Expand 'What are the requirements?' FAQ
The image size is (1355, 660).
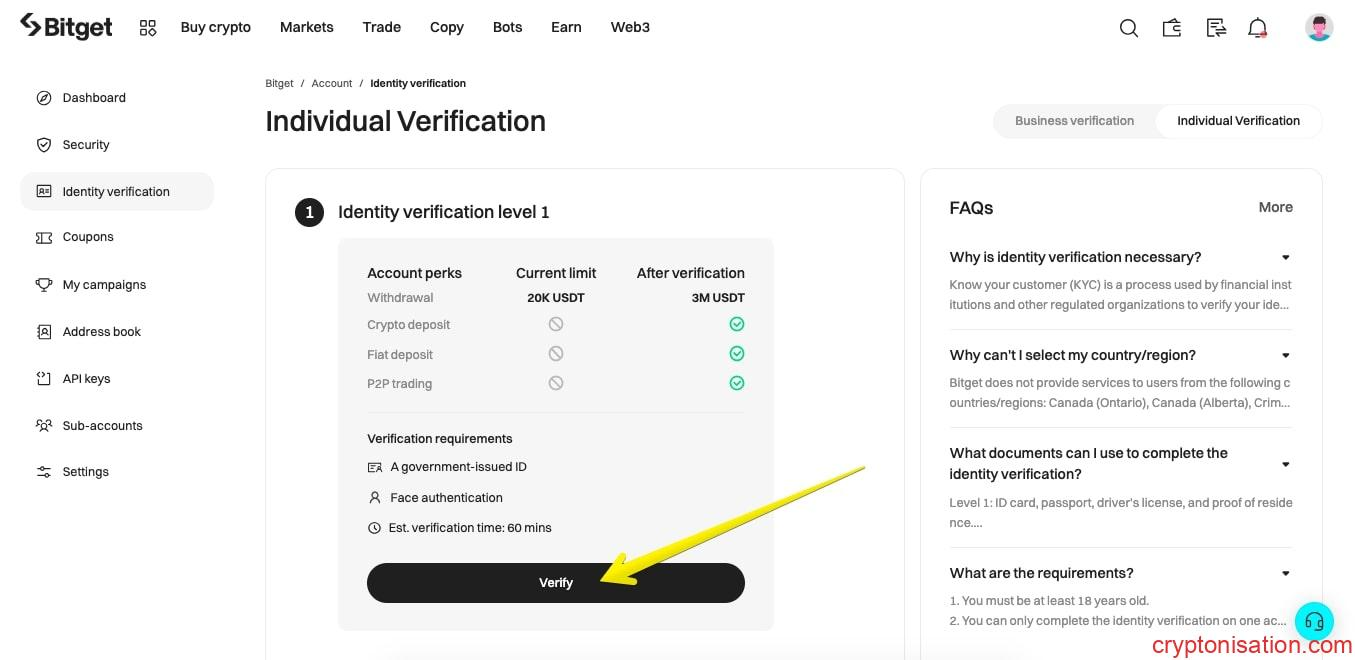[x=1286, y=574]
